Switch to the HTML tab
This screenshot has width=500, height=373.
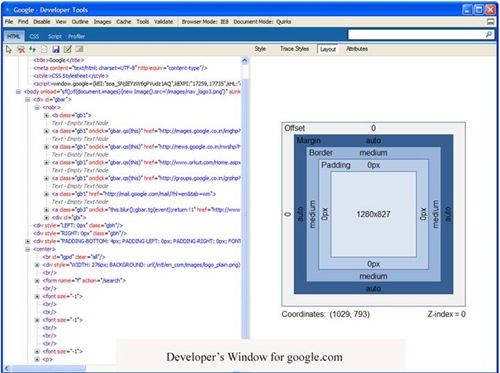14,36
